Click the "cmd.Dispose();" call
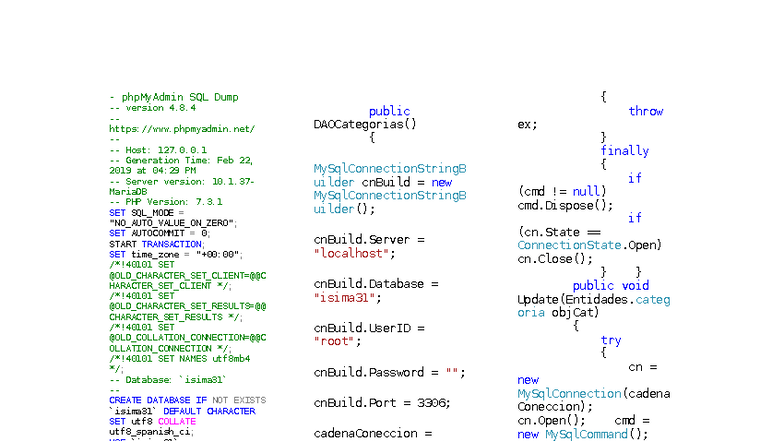784x441 pixels. (x=565, y=205)
